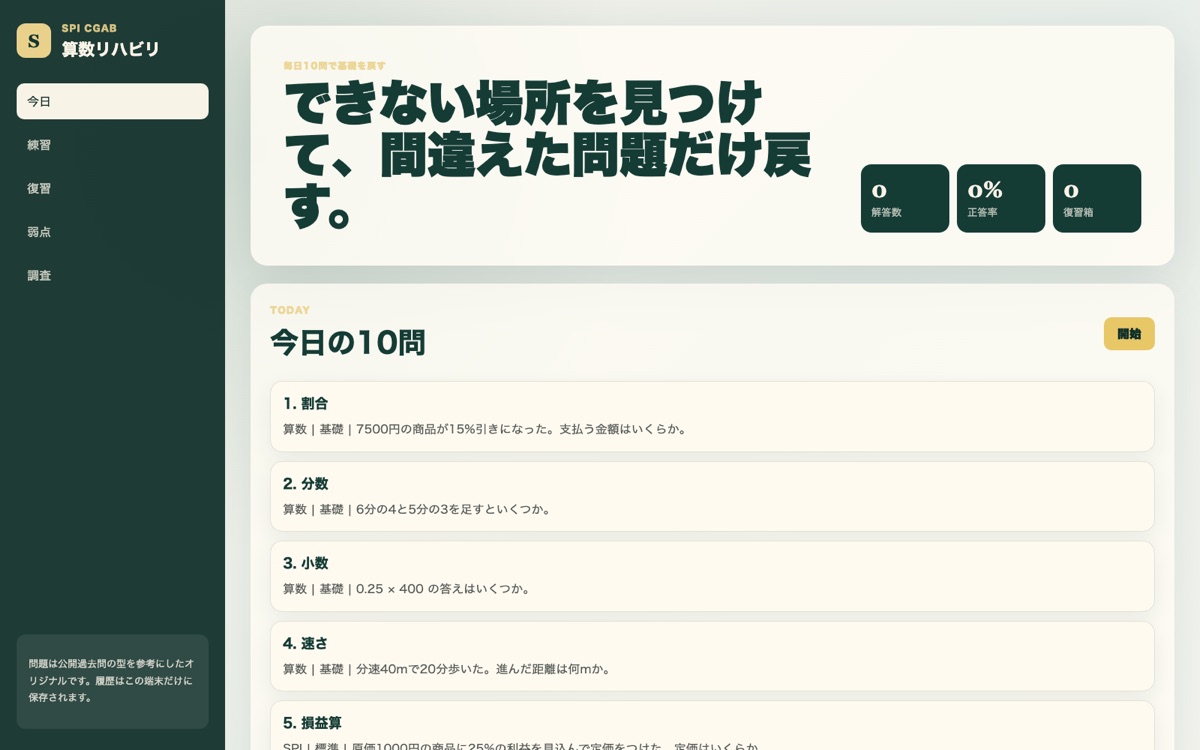Select the 正答率 stat card
This screenshot has width=1200, height=750.
pyautogui.click(x=1001, y=198)
